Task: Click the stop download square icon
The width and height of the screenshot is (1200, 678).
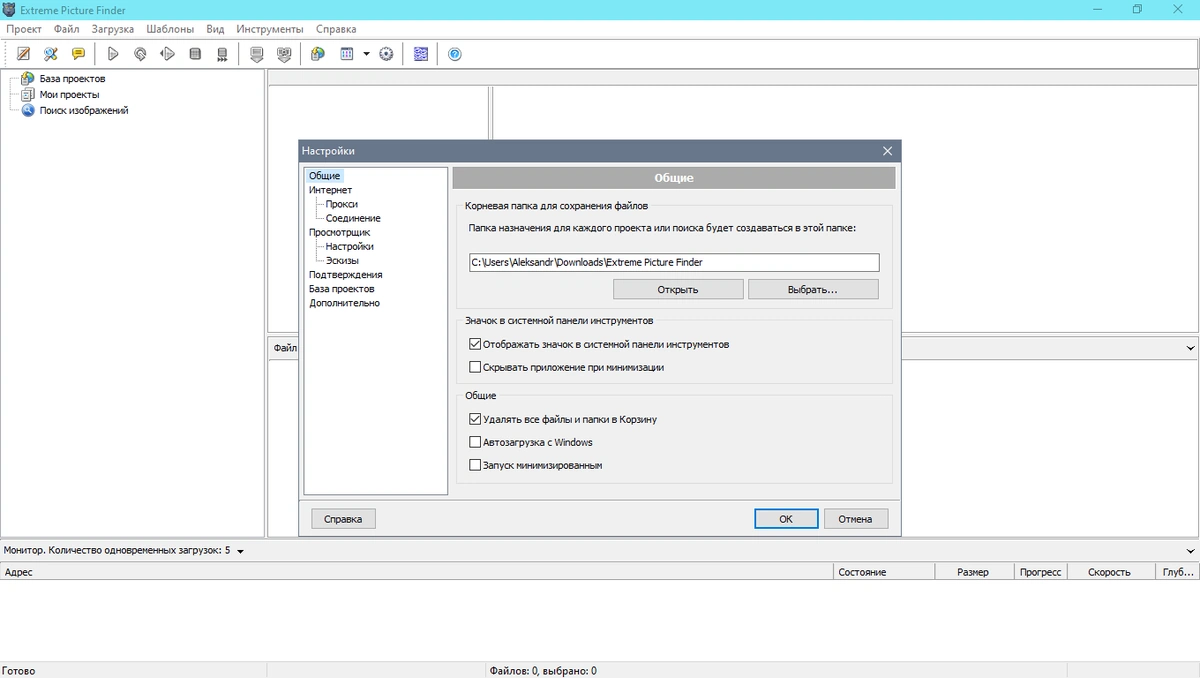Action: [195, 54]
